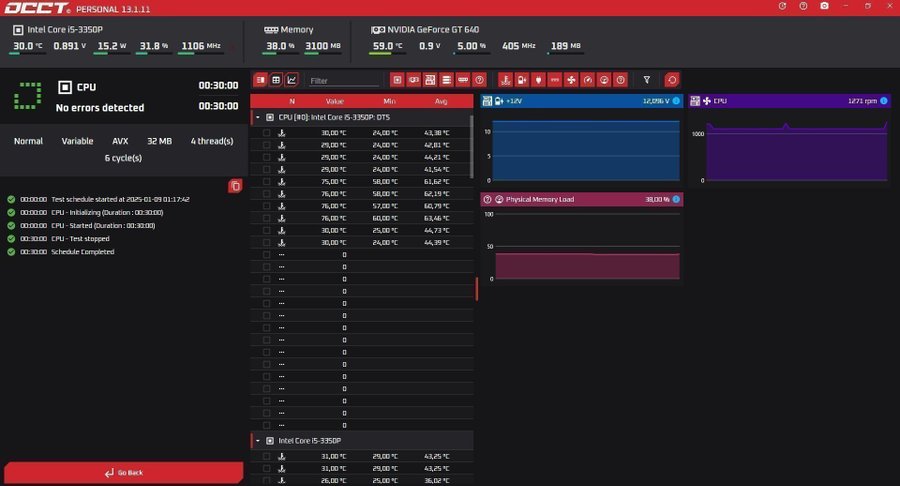Sort table by the Min column
The height and width of the screenshot is (486, 900).
pos(389,101)
